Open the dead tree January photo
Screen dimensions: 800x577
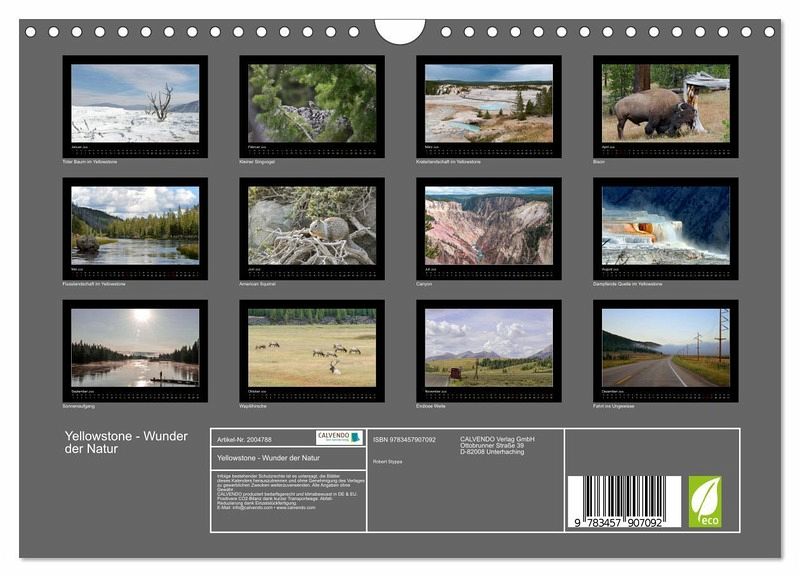135,104
